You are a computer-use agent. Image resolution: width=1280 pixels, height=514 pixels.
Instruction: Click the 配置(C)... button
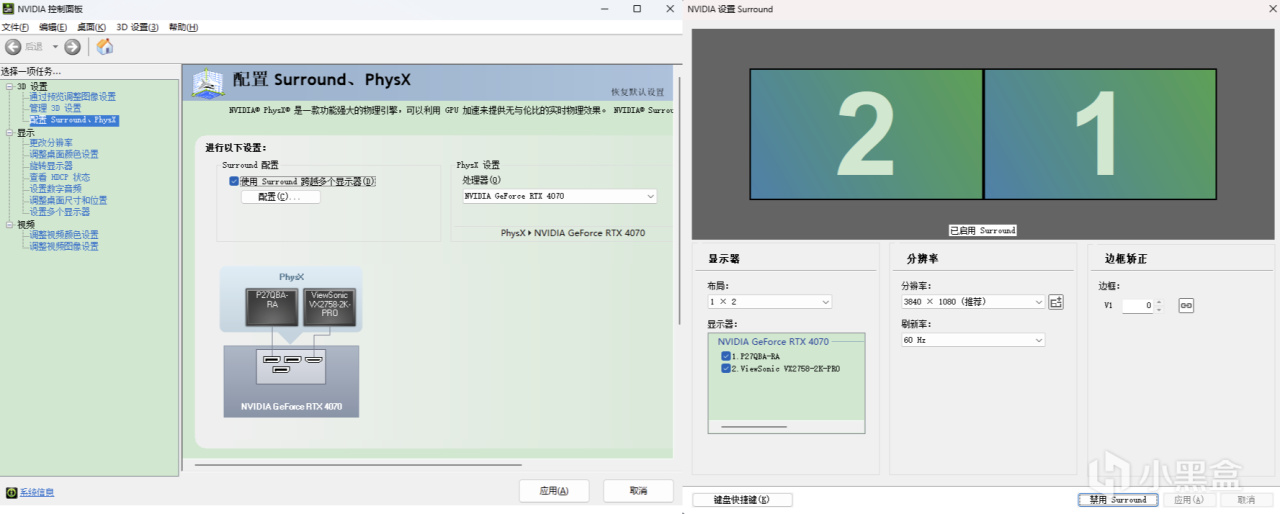[x=281, y=197]
